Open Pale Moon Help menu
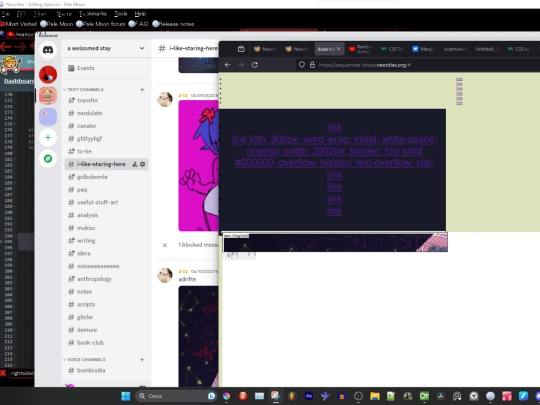This screenshot has height=405, width=540. (x=140, y=14)
